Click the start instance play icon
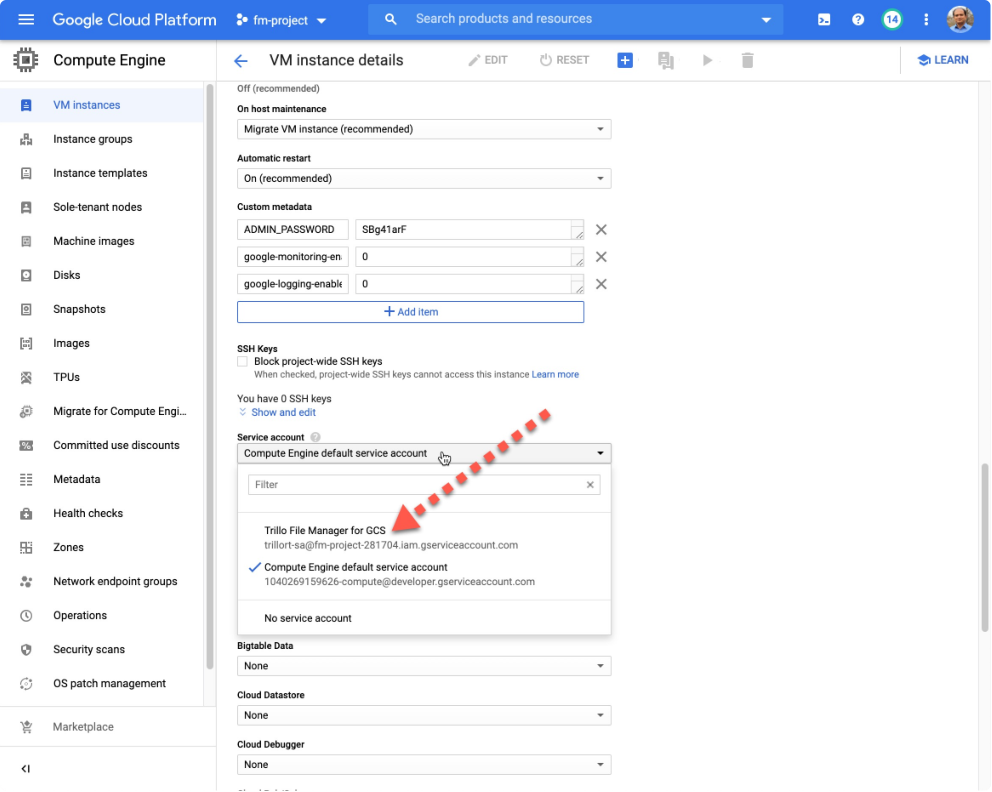This screenshot has height=792, width=992. [707, 60]
